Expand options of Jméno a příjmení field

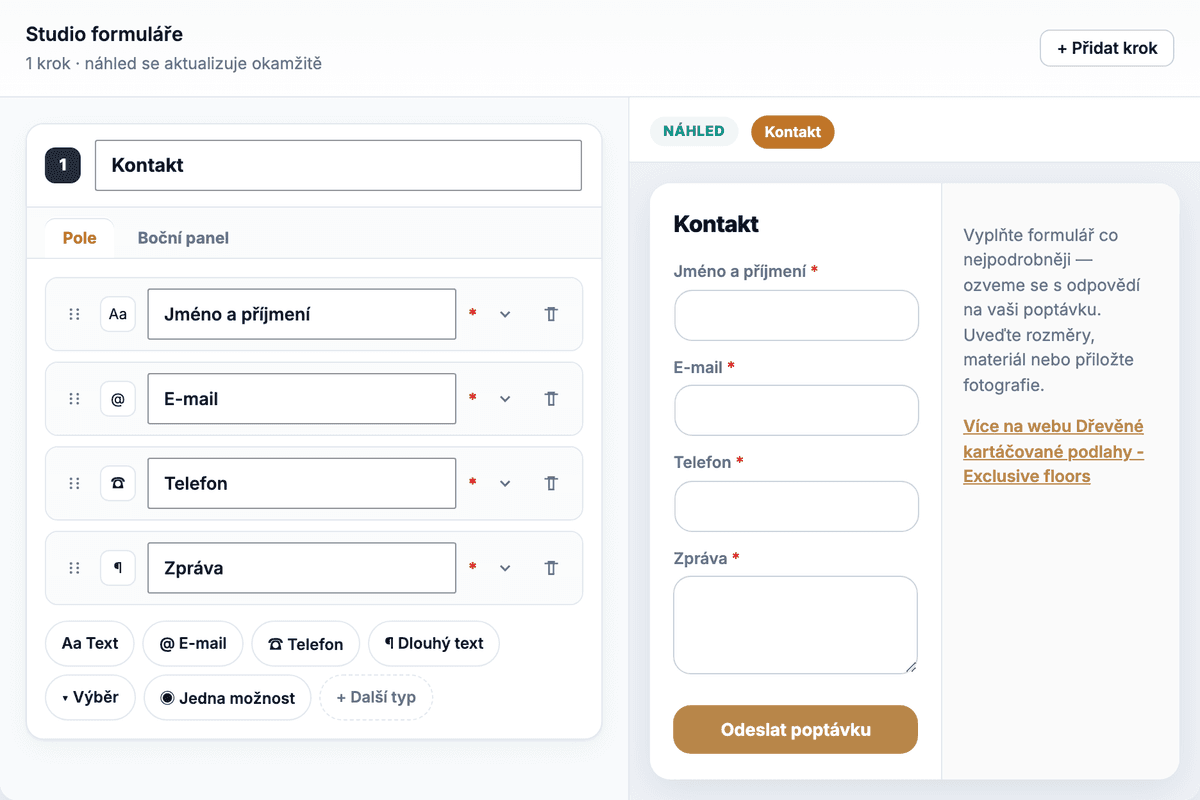click(505, 314)
